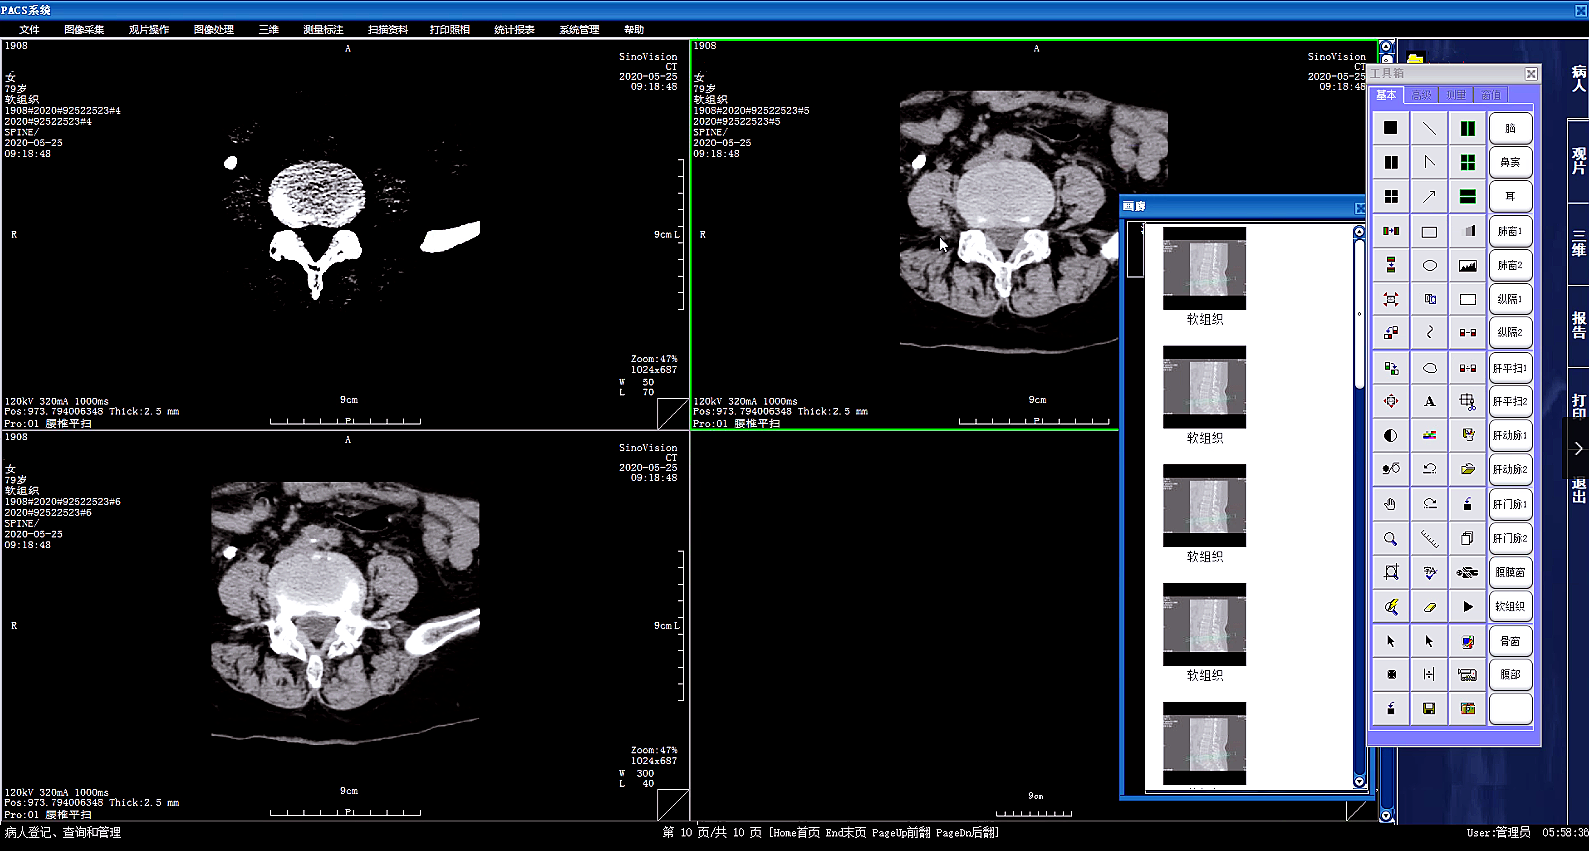Click the 画廊 panel vertical scrollbar

(x=1359, y=507)
